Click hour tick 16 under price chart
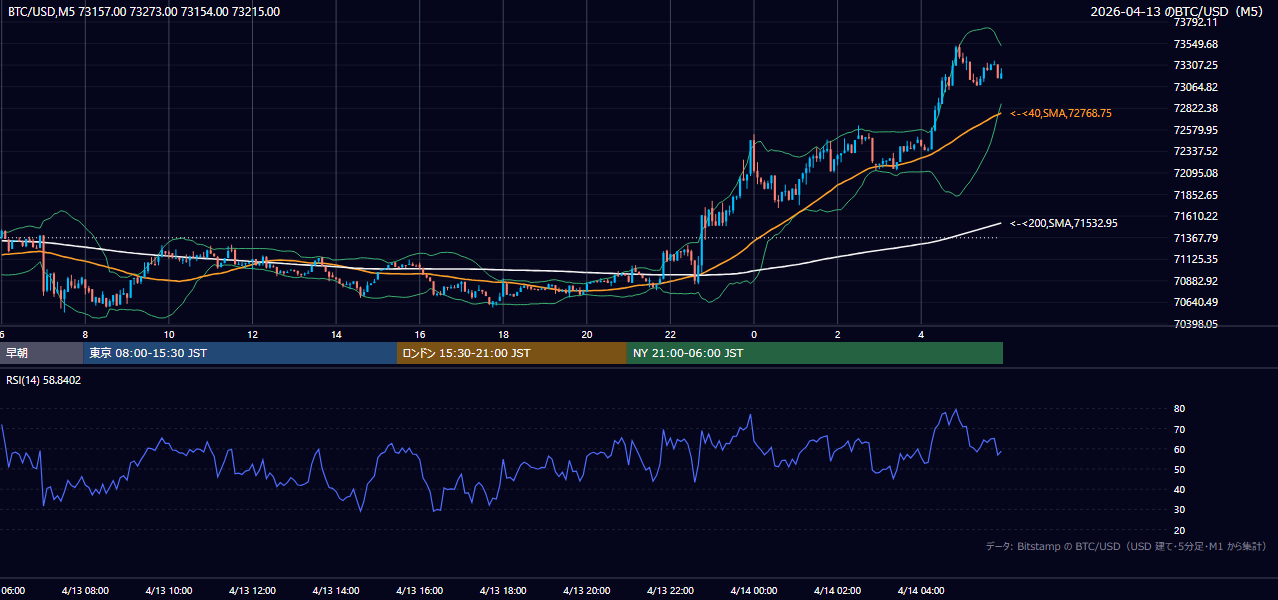 [420, 334]
